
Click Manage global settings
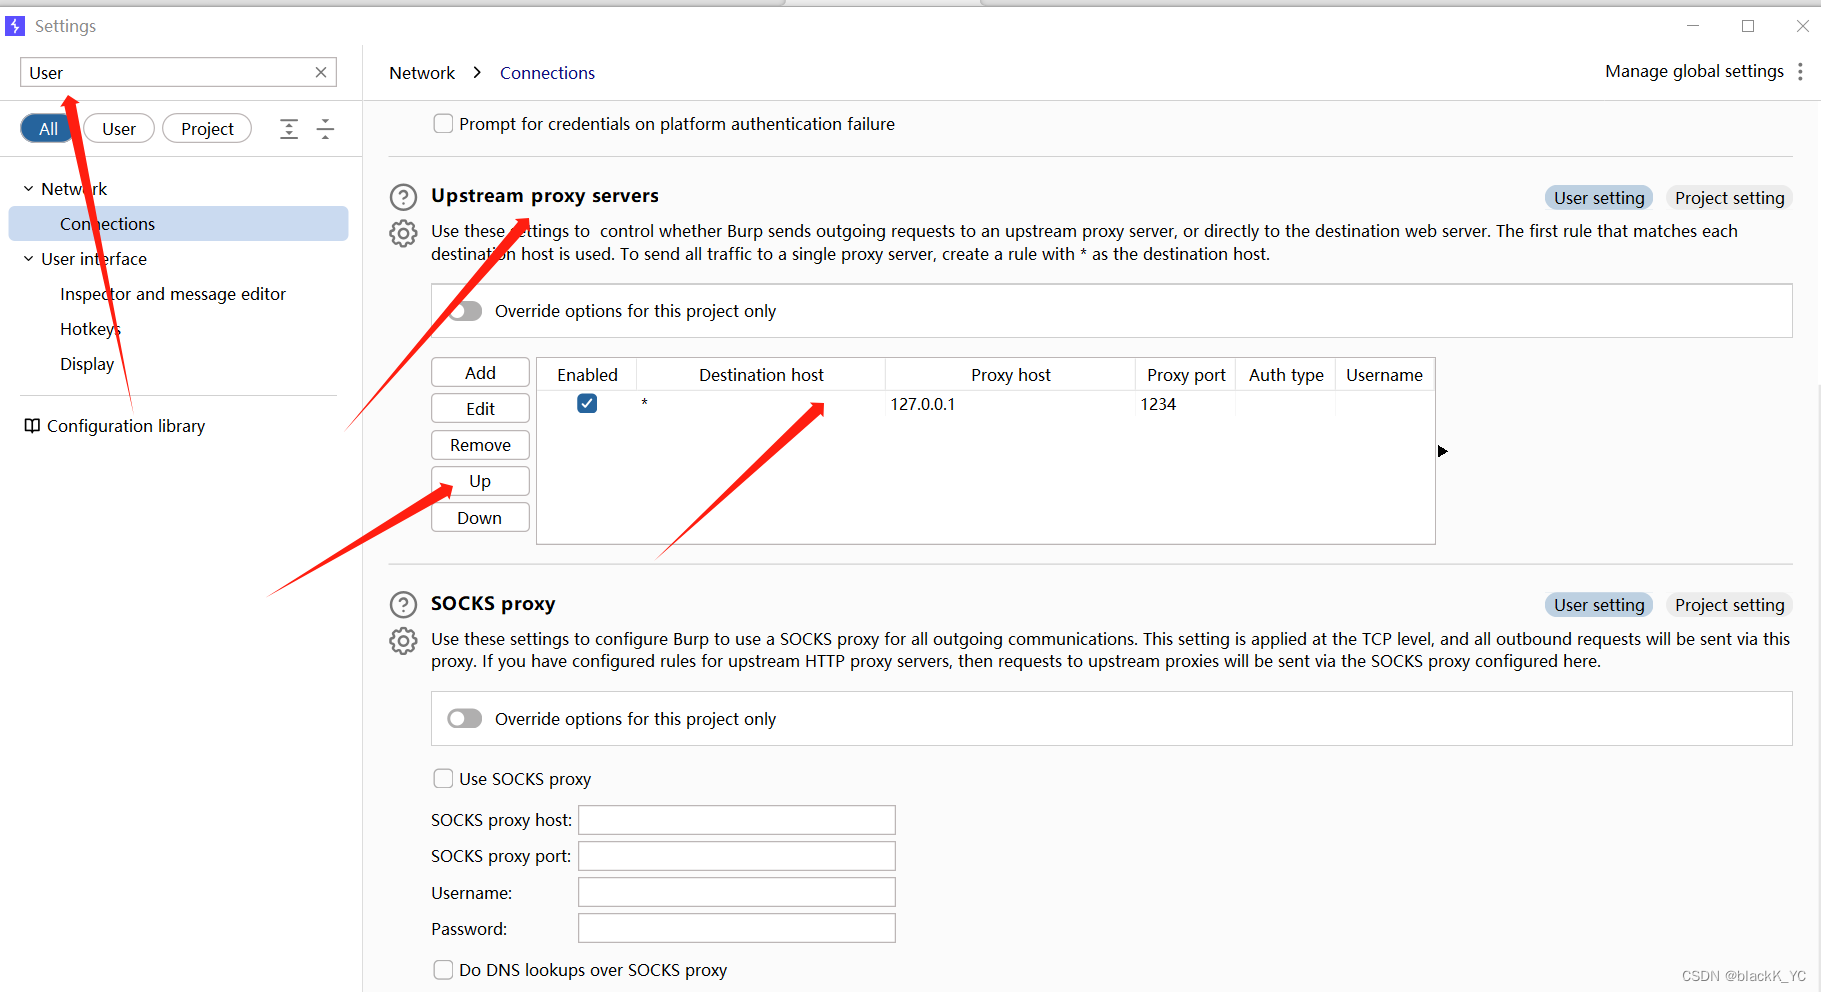pyautogui.click(x=1694, y=71)
